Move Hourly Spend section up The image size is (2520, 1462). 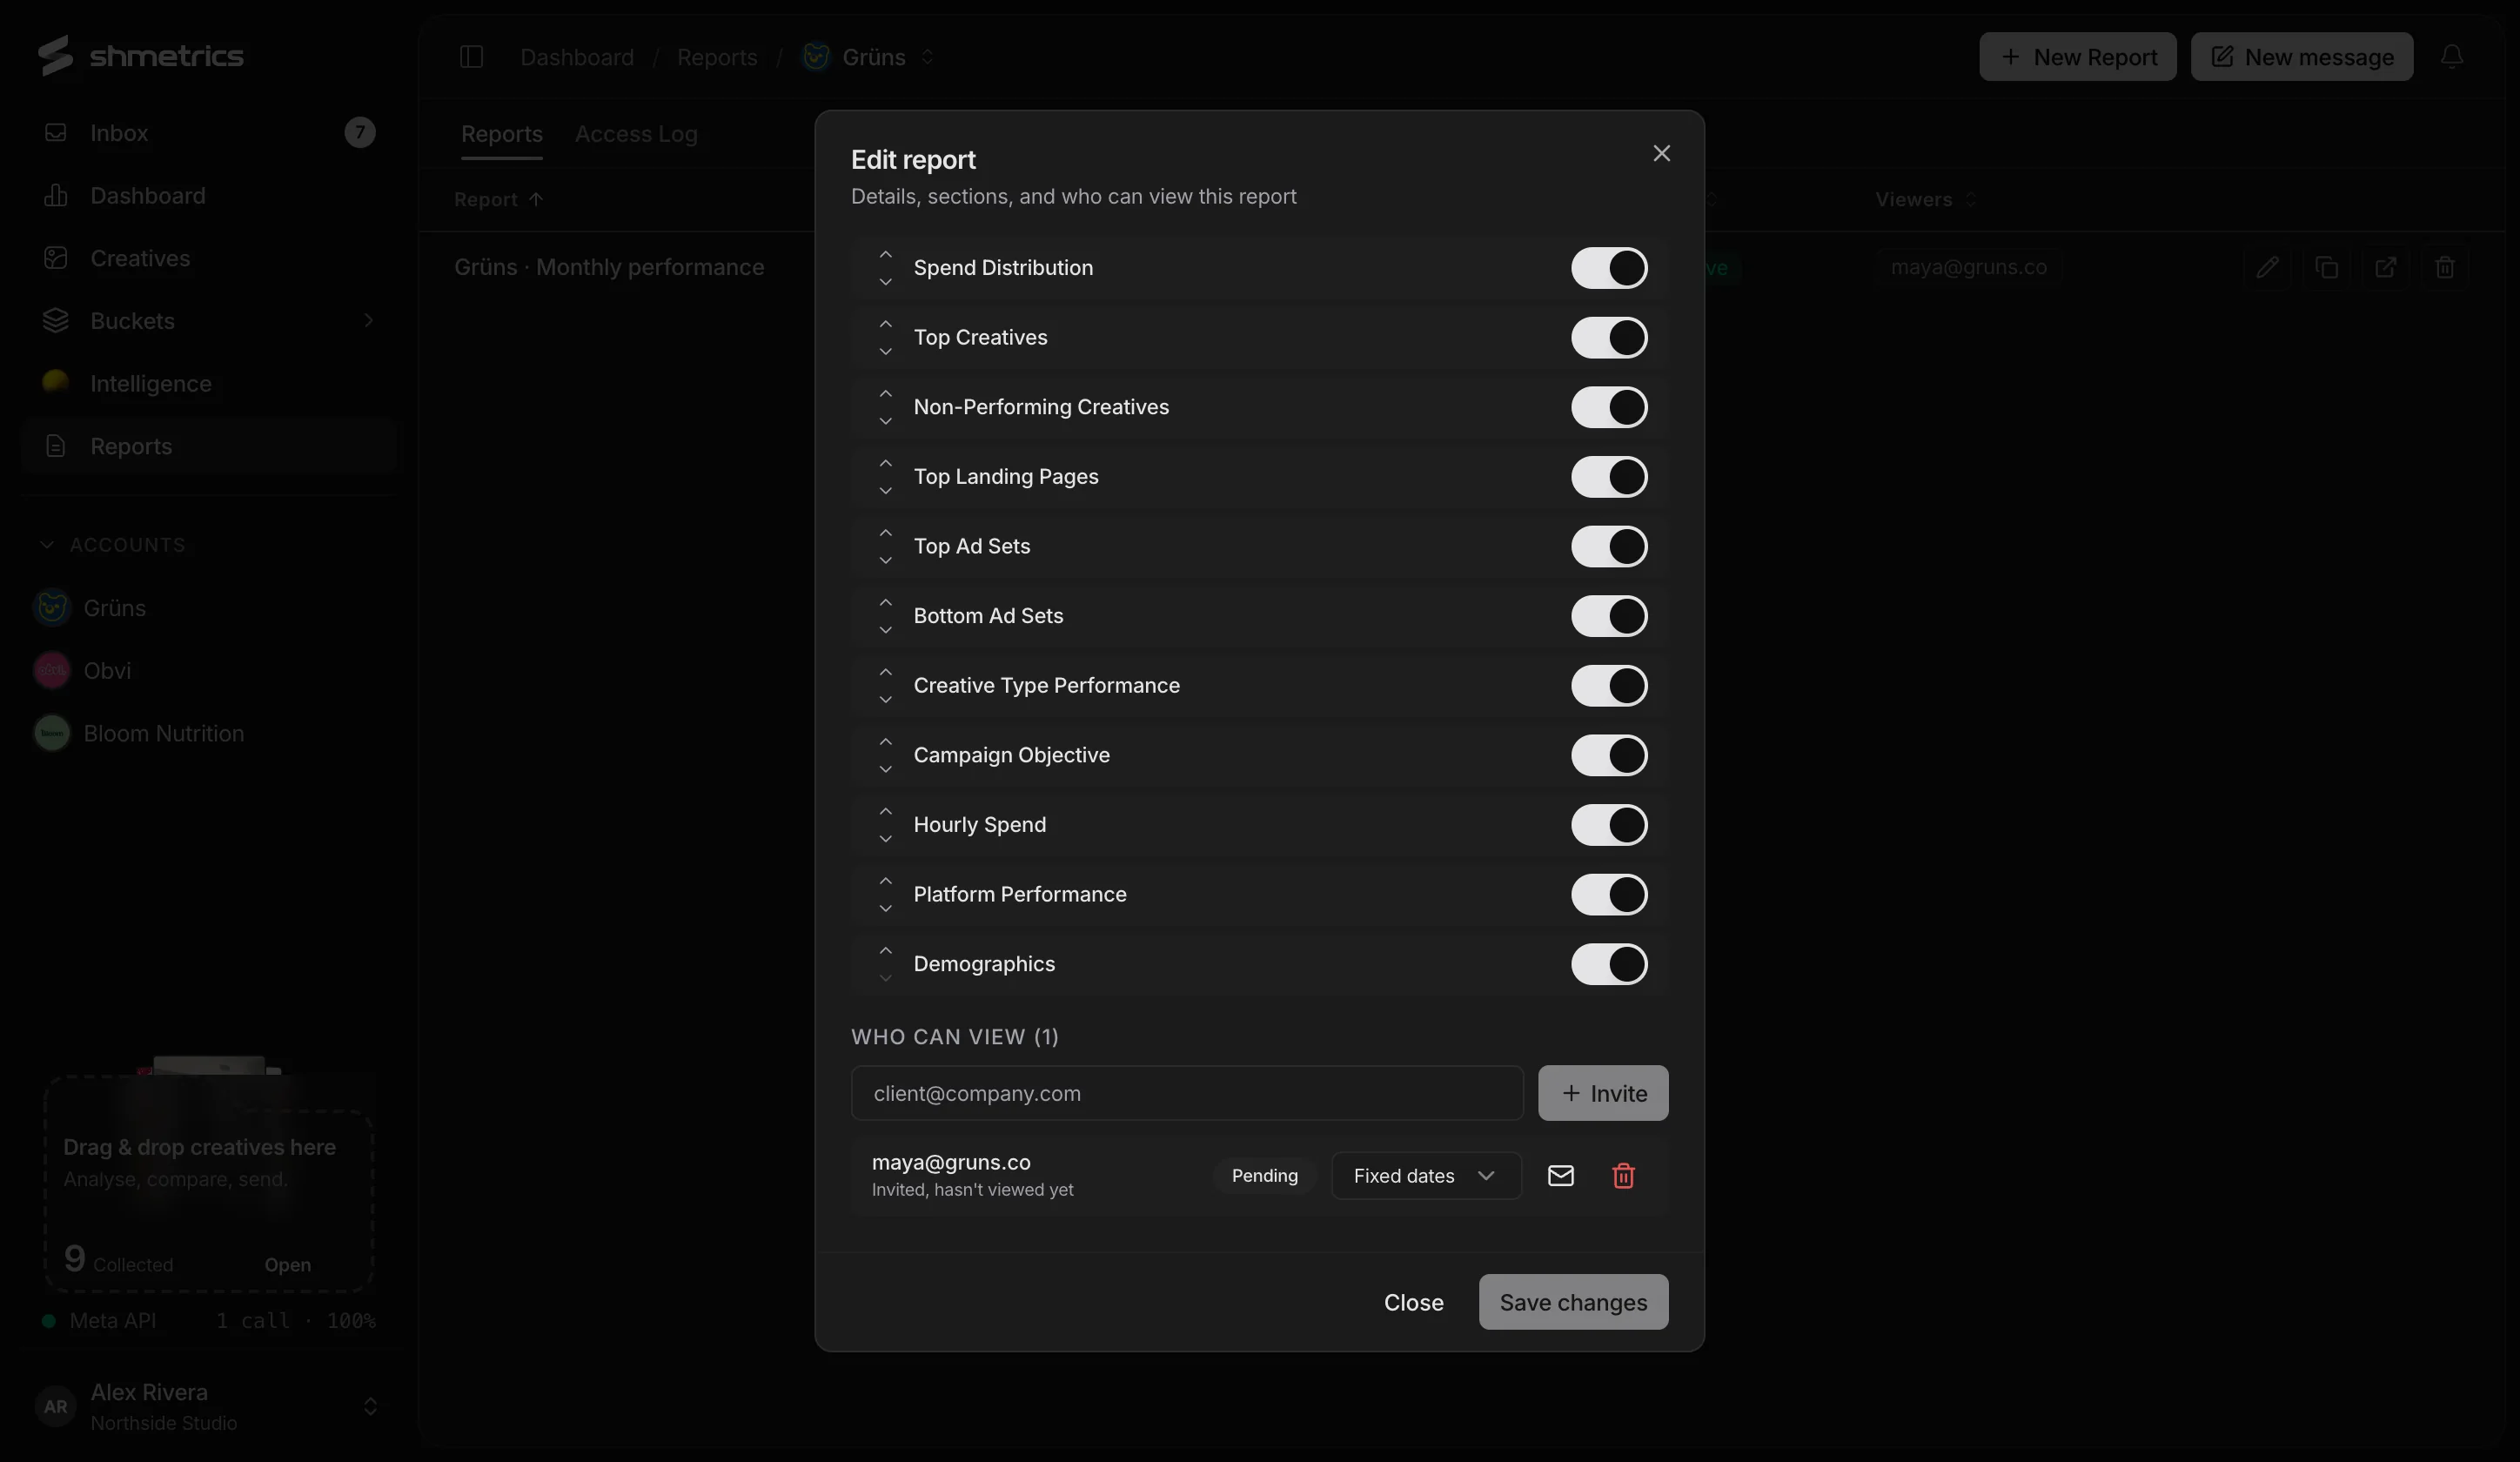coord(885,811)
